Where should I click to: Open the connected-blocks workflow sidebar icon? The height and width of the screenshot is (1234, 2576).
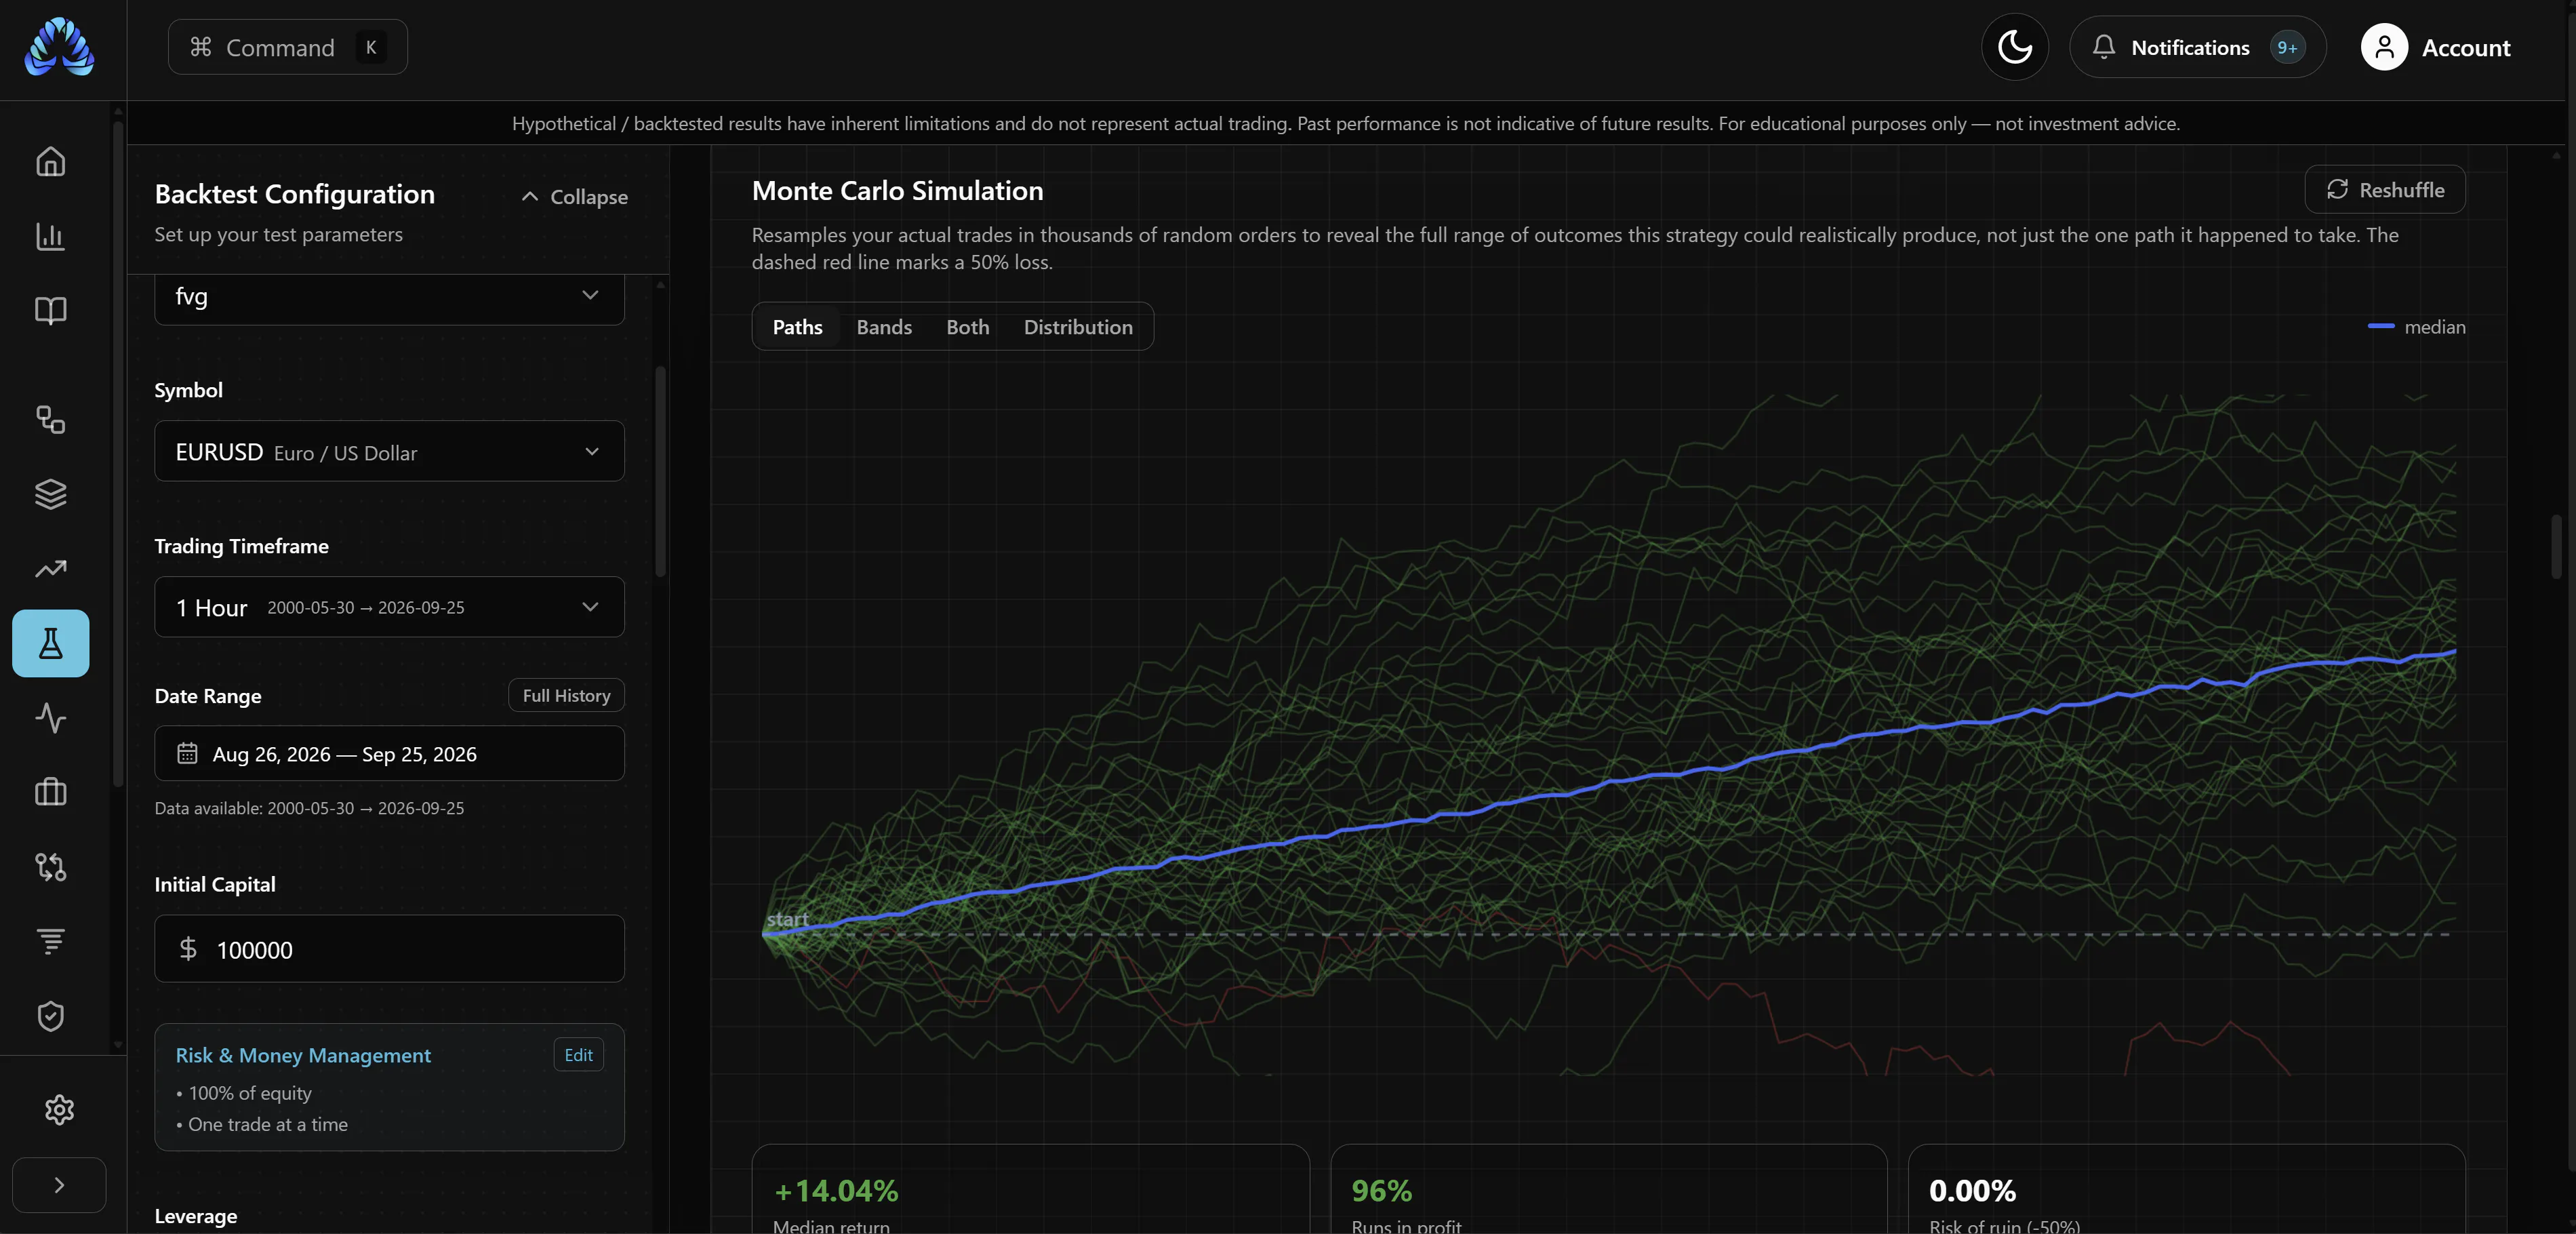click(50, 419)
